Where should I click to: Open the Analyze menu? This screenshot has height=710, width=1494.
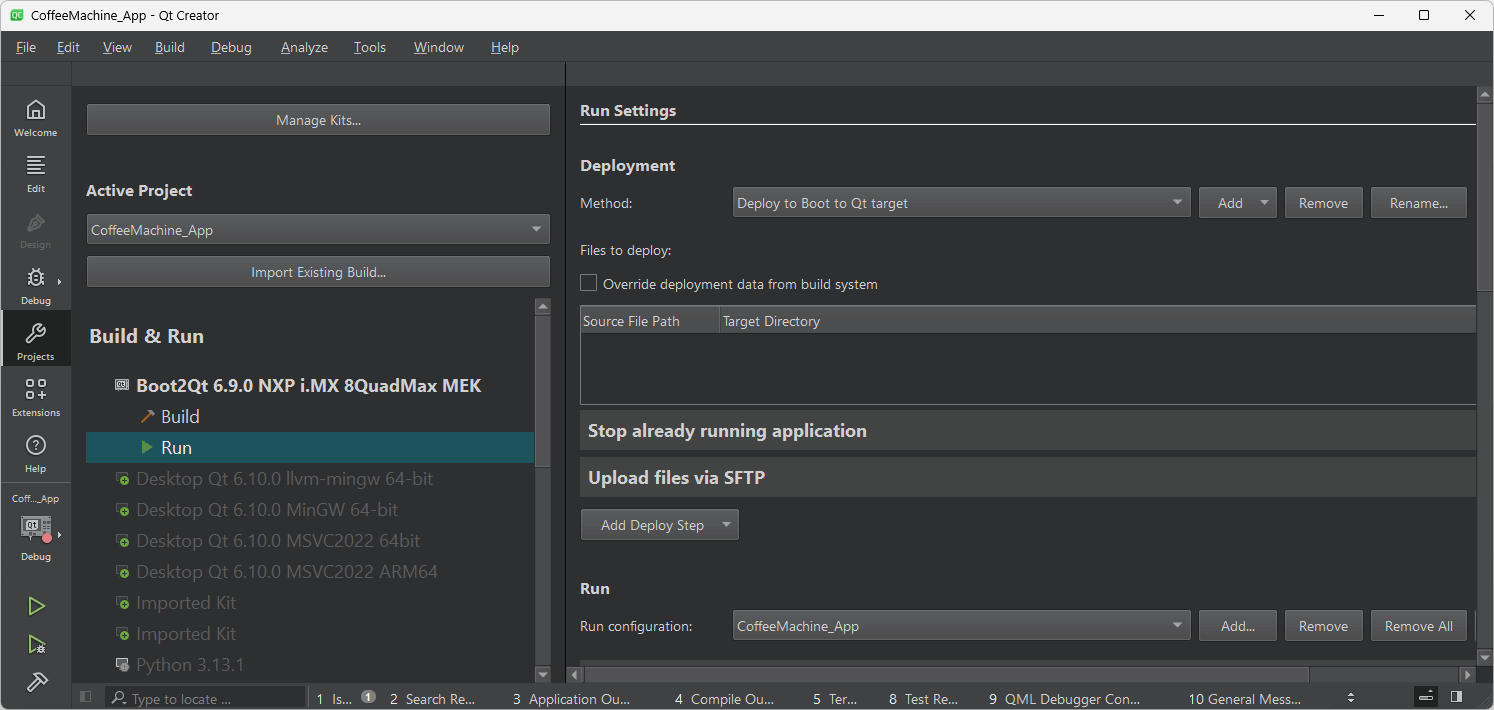[304, 47]
